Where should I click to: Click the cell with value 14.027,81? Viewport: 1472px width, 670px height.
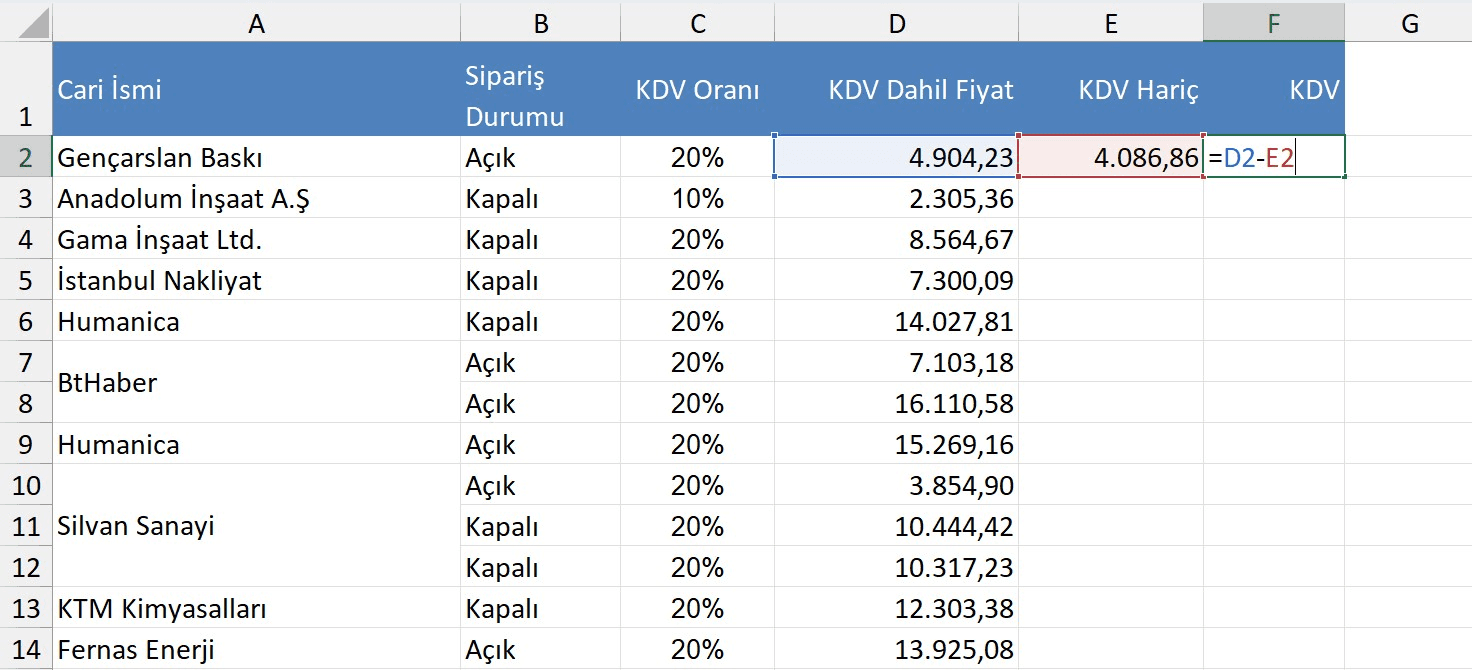(896, 321)
